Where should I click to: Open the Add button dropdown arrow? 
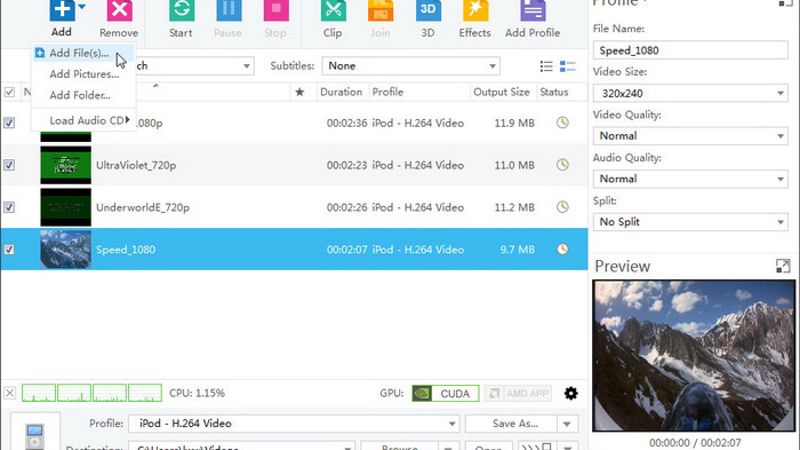[82, 7]
